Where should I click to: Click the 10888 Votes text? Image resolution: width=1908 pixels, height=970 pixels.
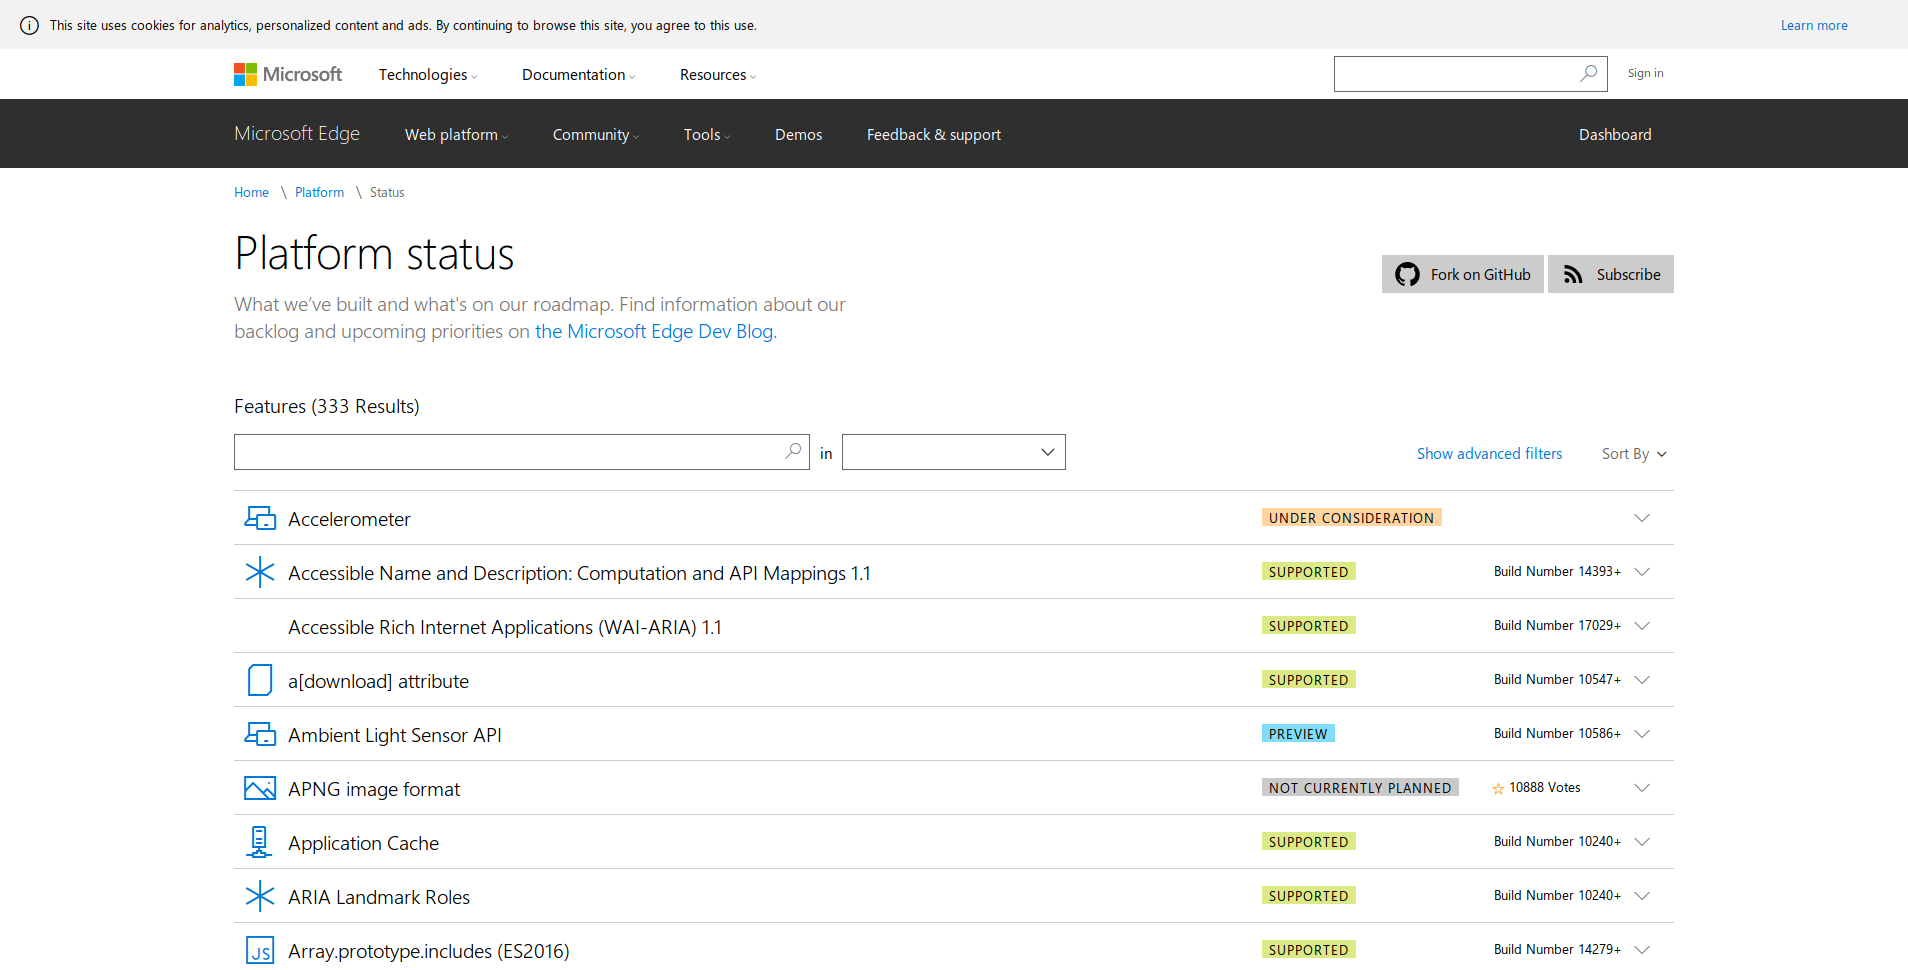(x=1545, y=788)
